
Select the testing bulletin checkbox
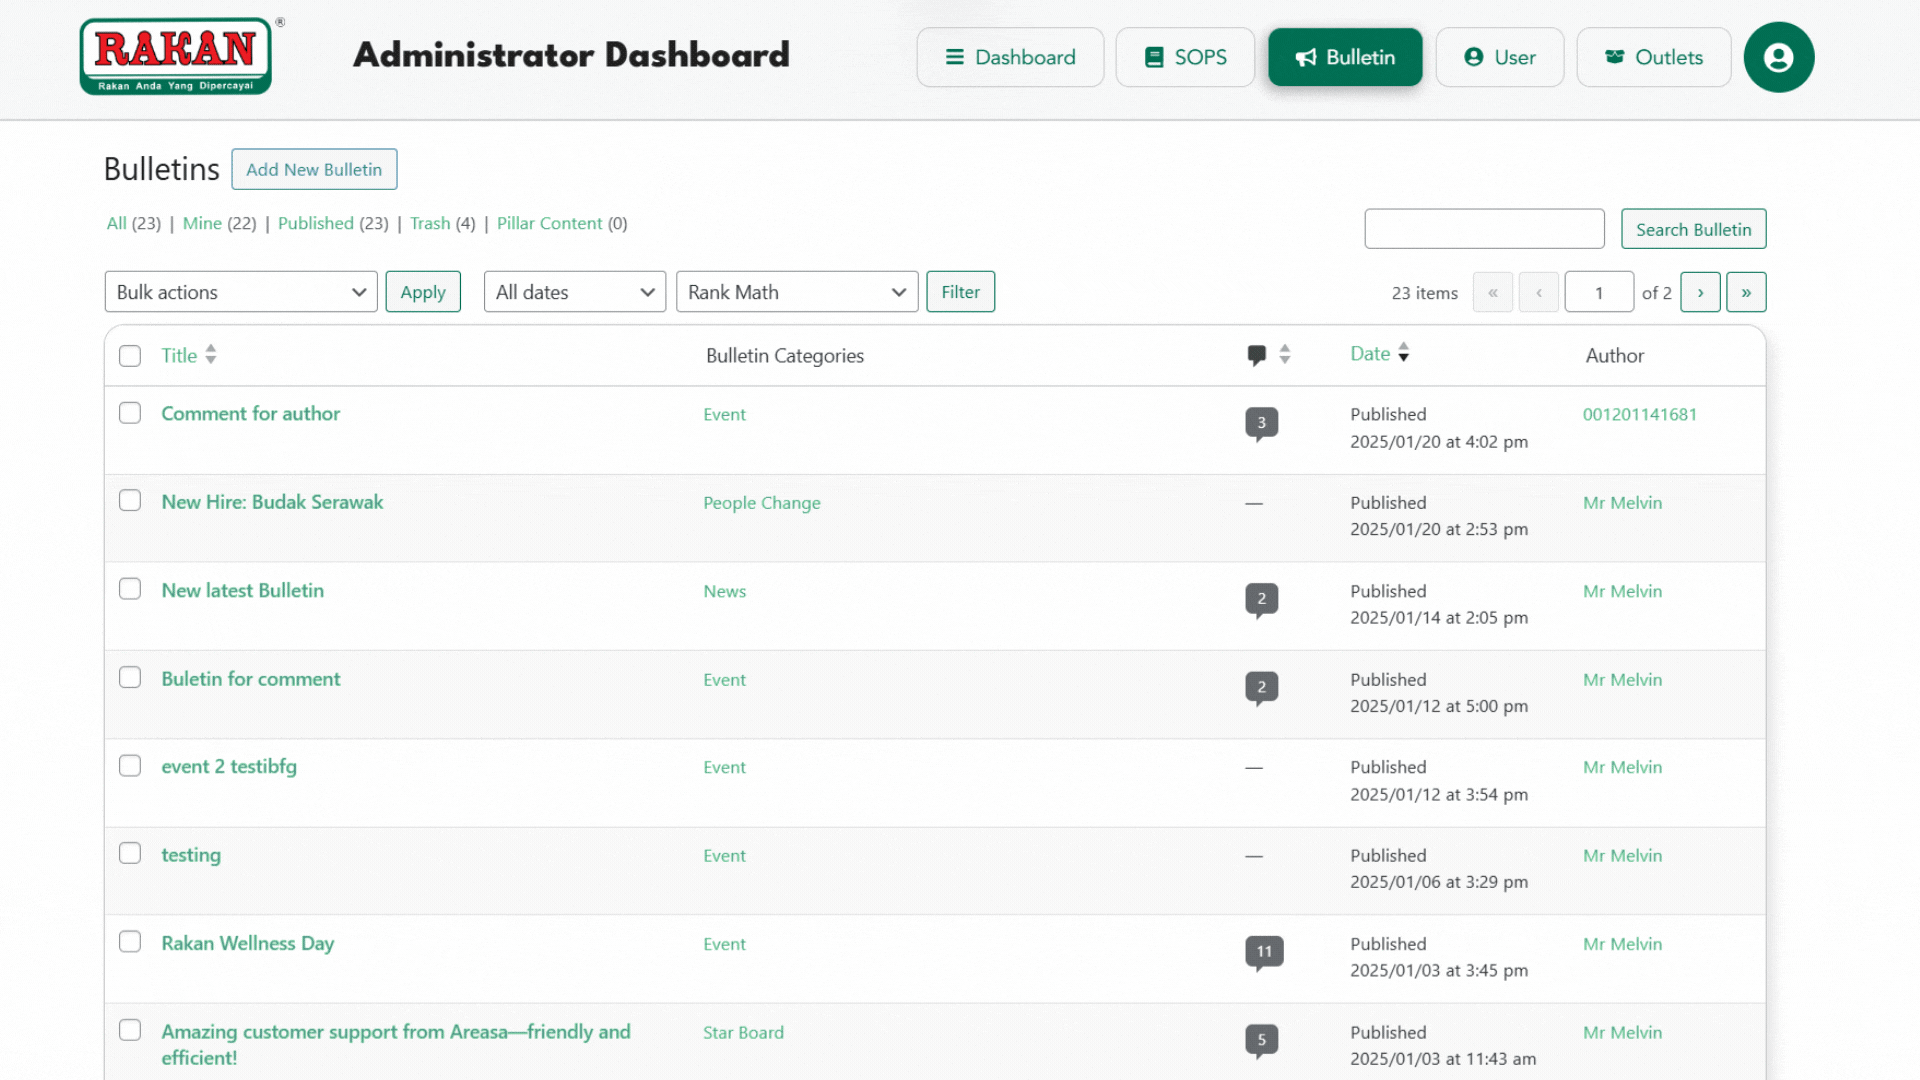(130, 854)
